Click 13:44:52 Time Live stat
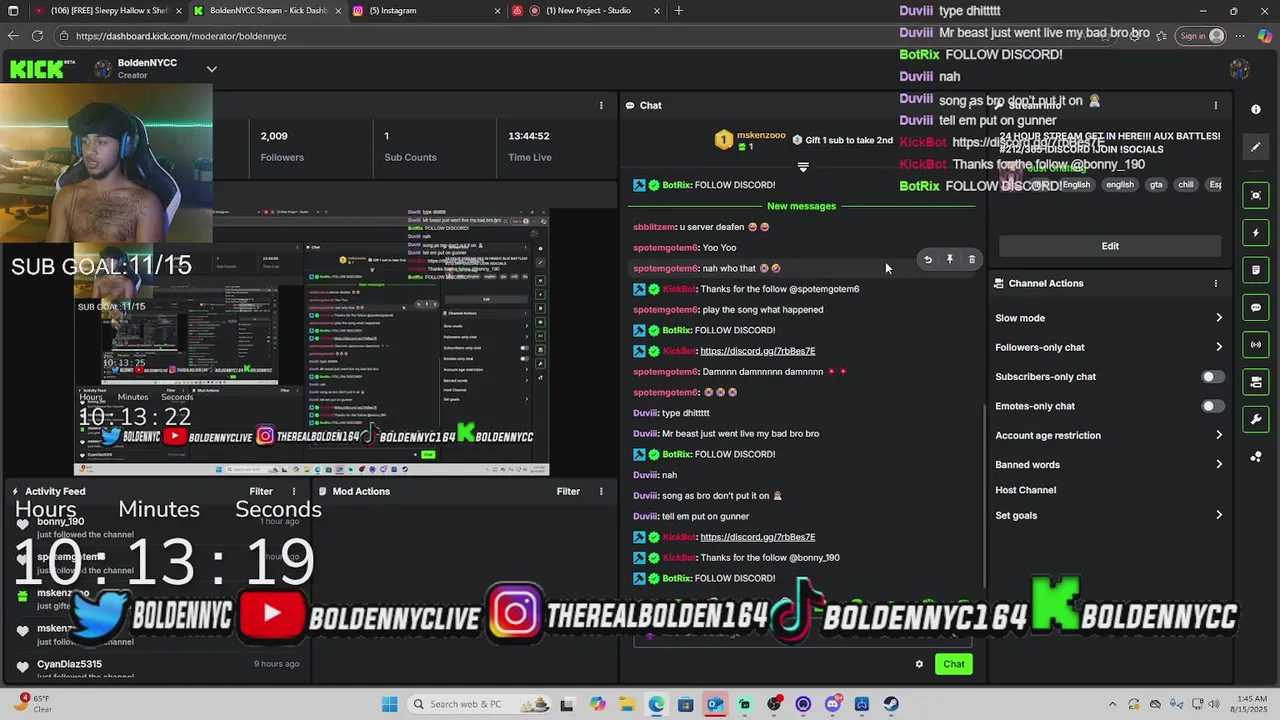Image resolution: width=1280 pixels, height=720 pixels. [529, 136]
